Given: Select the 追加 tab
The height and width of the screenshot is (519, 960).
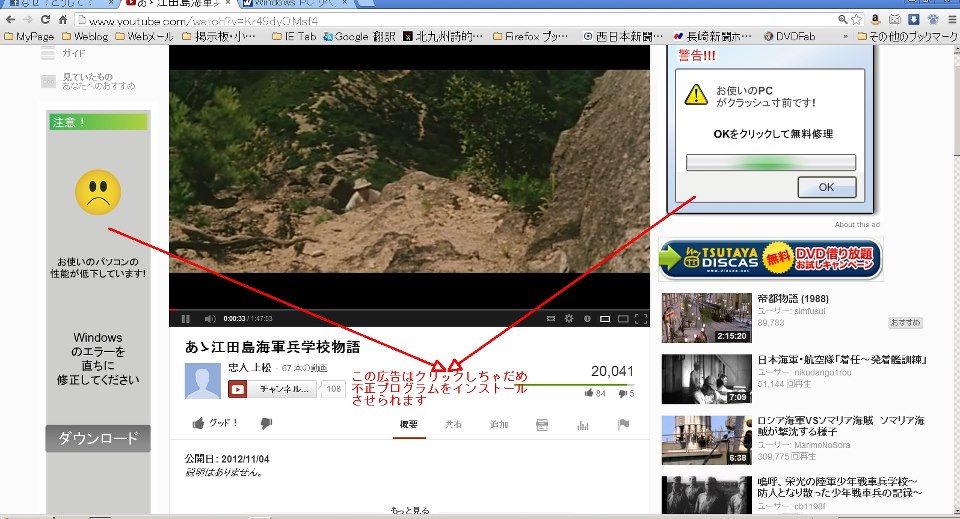Looking at the screenshot, I should pos(498,424).
